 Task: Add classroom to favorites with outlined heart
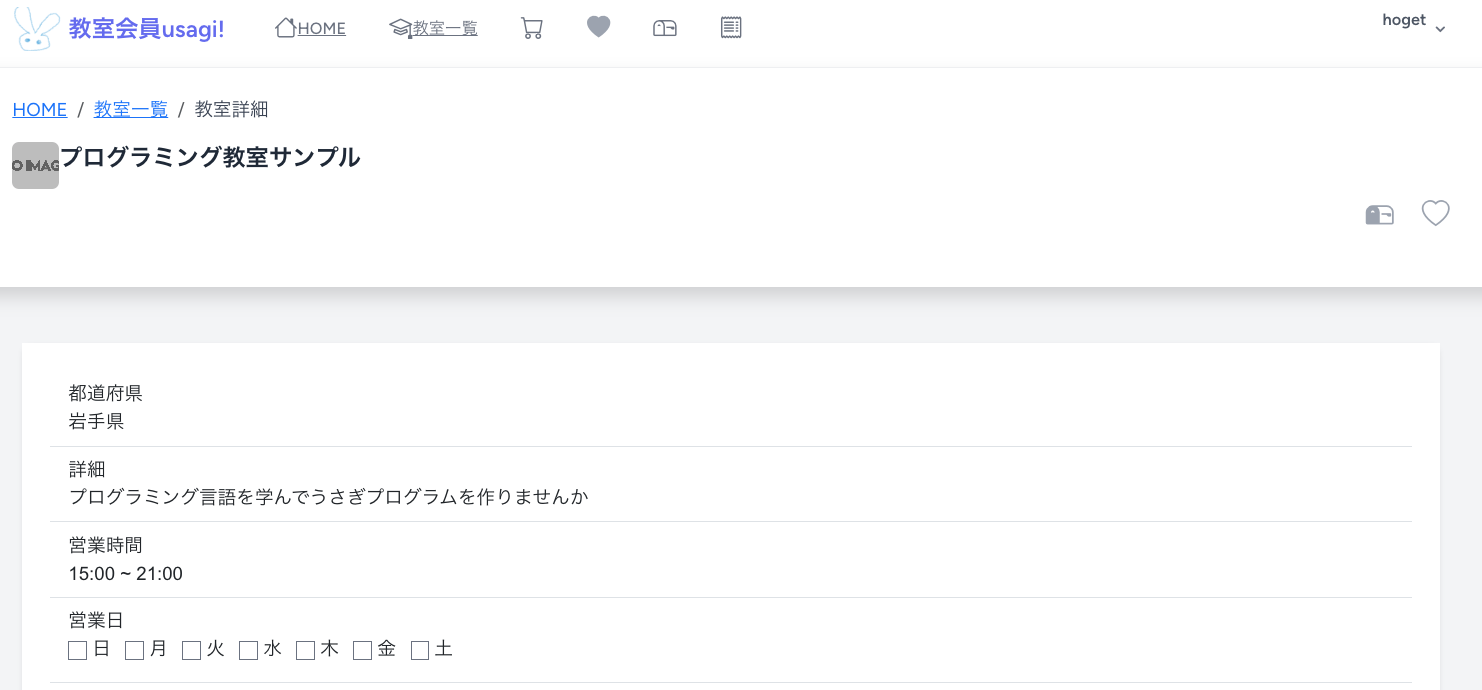point(1436,213)
